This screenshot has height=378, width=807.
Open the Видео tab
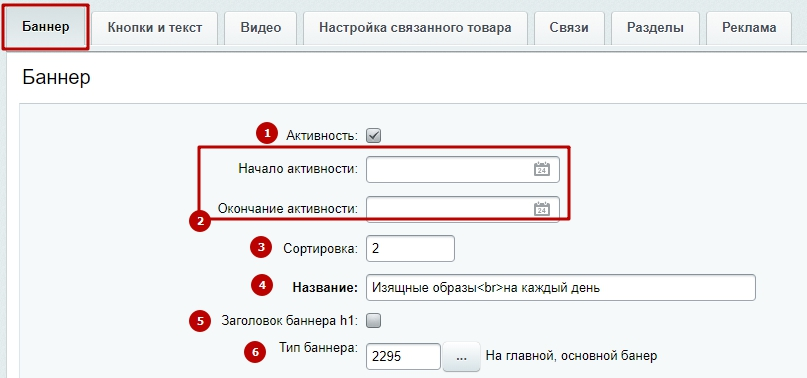pos(261,28)
